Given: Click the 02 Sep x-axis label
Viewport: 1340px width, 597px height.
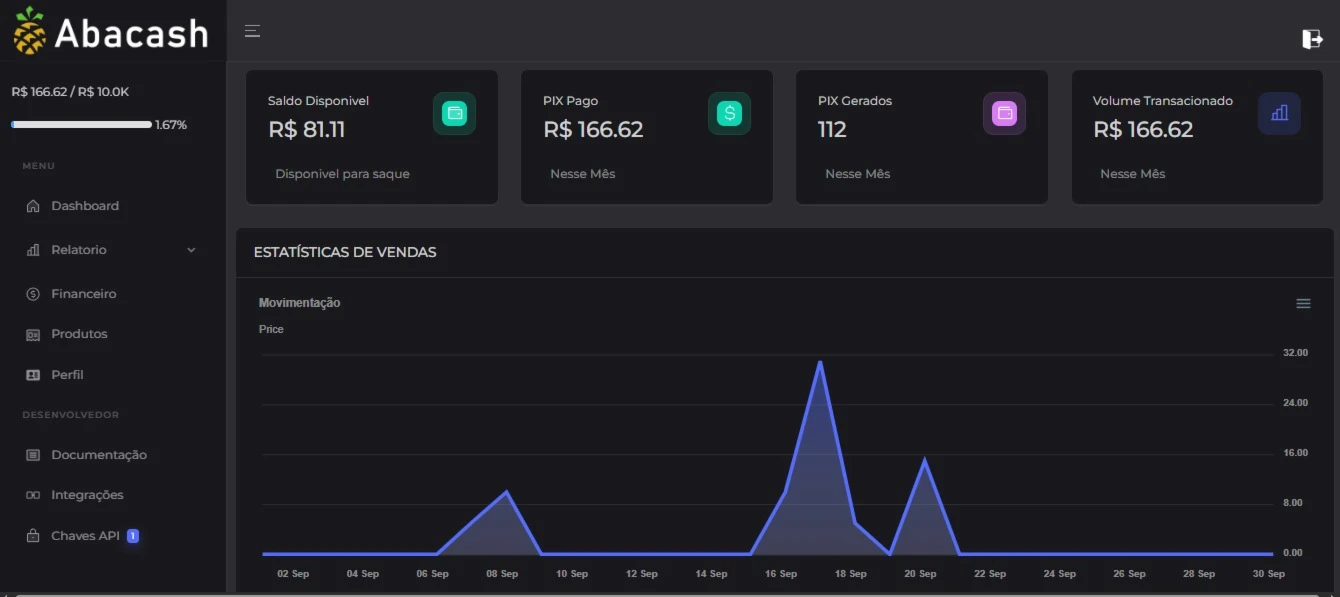Looking at the screenshot, I should [x=293, y=574].
